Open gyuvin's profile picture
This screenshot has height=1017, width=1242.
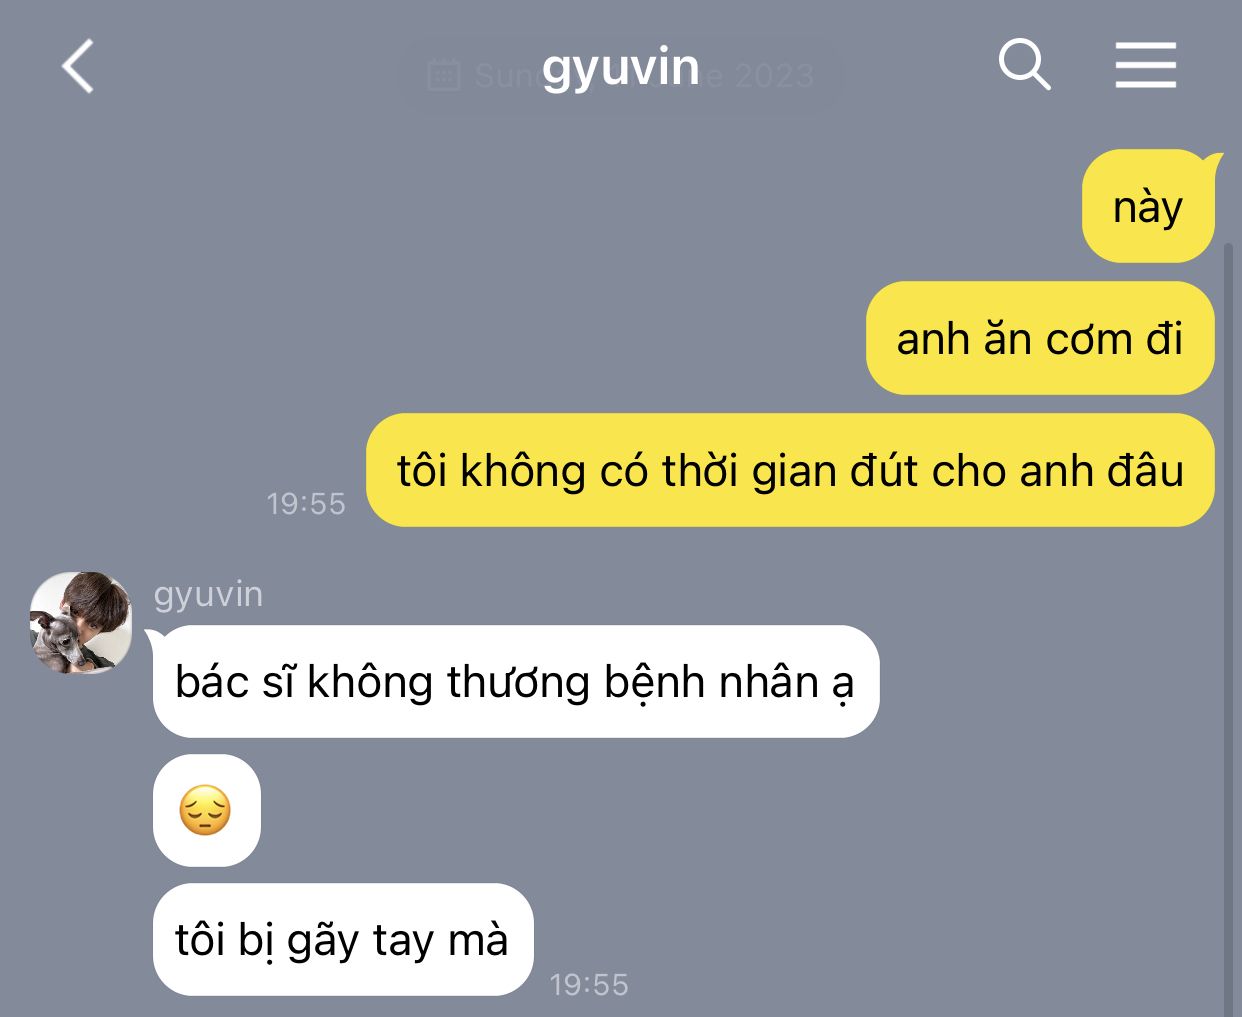[x=81, y=622]
